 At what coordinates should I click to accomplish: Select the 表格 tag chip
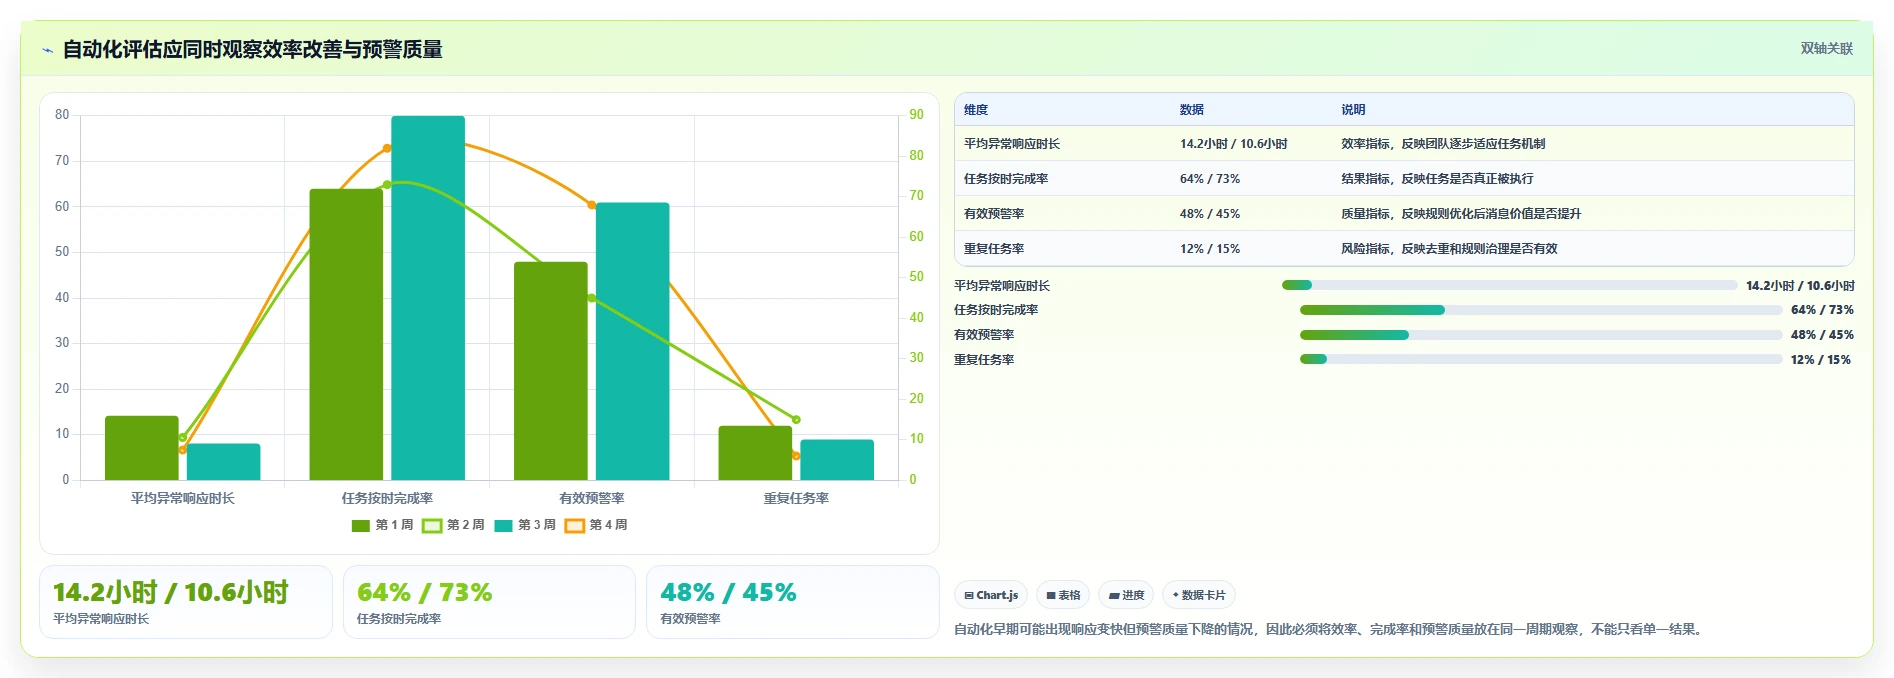[x=1063, y=595]
